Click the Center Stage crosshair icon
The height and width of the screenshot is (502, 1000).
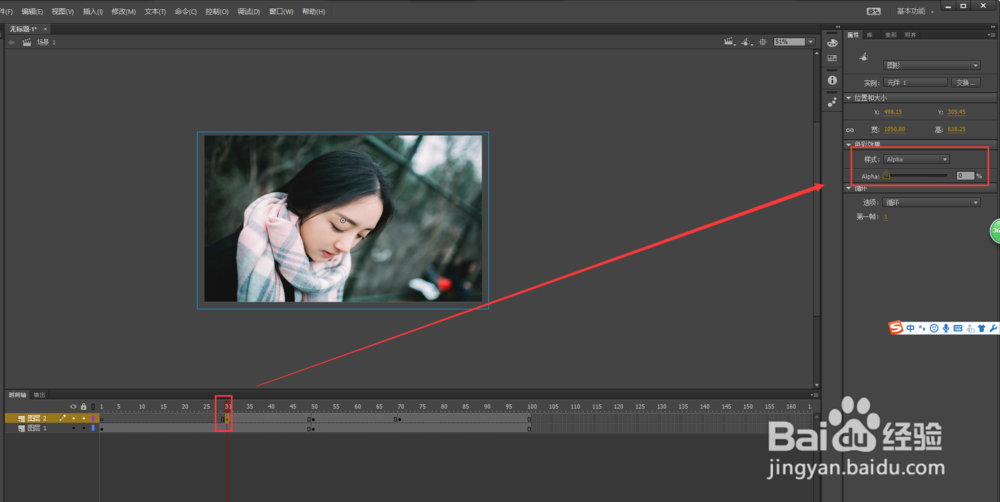(x=763, y=42)
